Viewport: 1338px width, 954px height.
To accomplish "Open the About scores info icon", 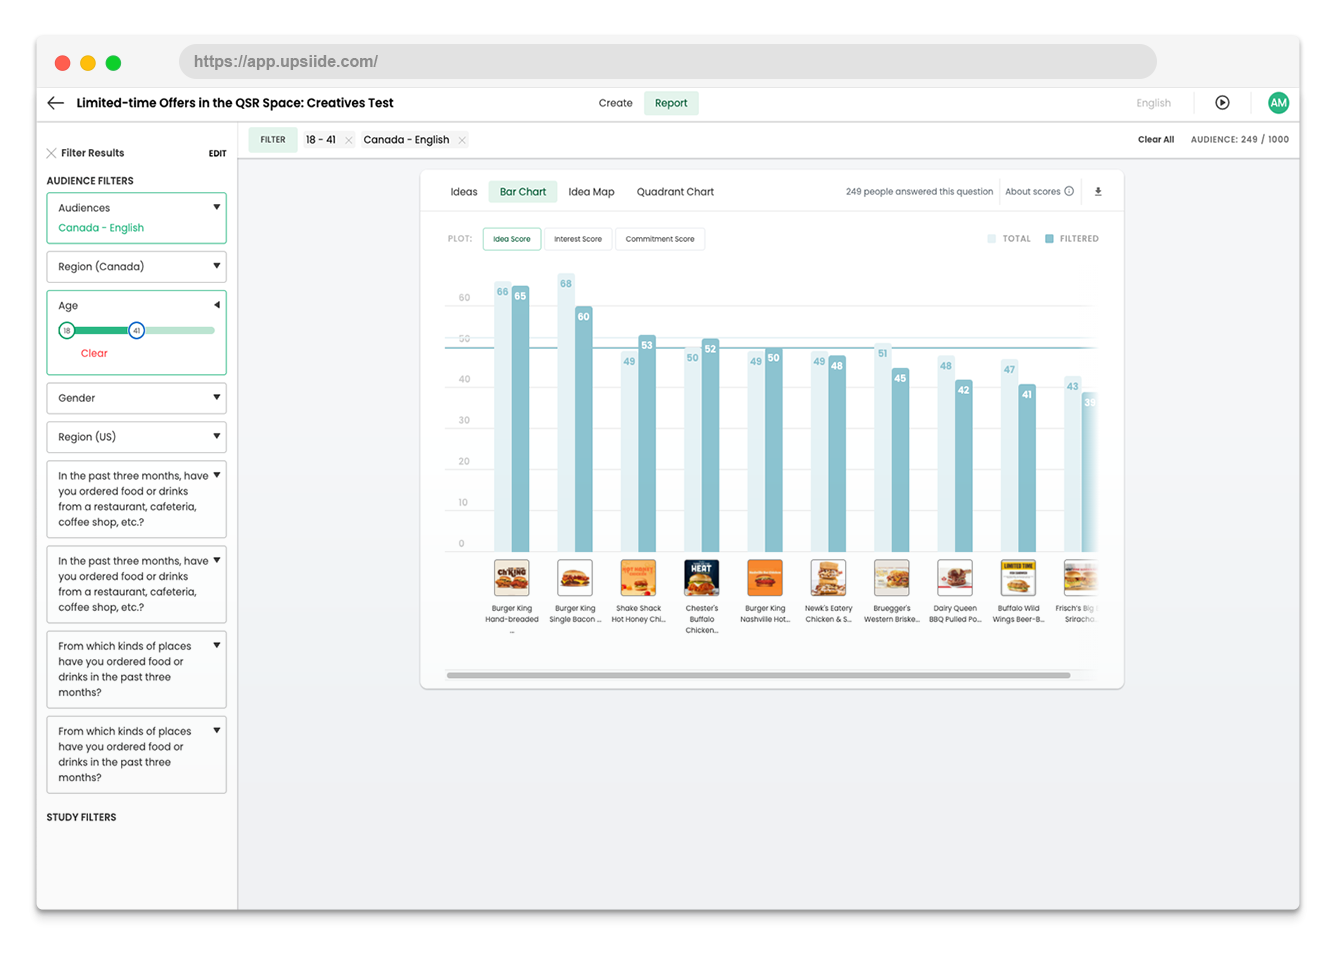I will pos(1069,191).
